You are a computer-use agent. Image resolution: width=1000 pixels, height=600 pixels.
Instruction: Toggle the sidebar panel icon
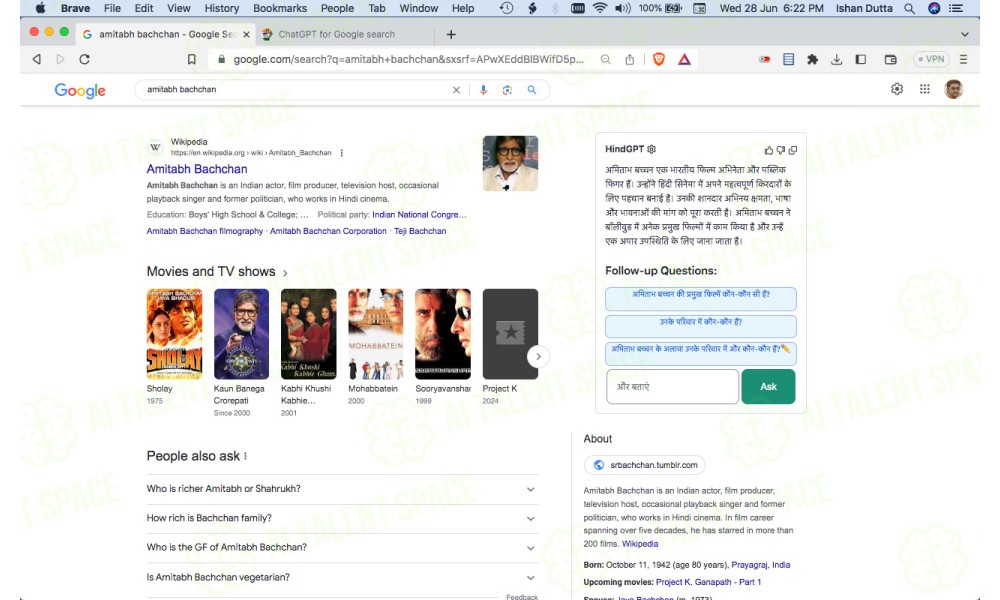[860, 59]
